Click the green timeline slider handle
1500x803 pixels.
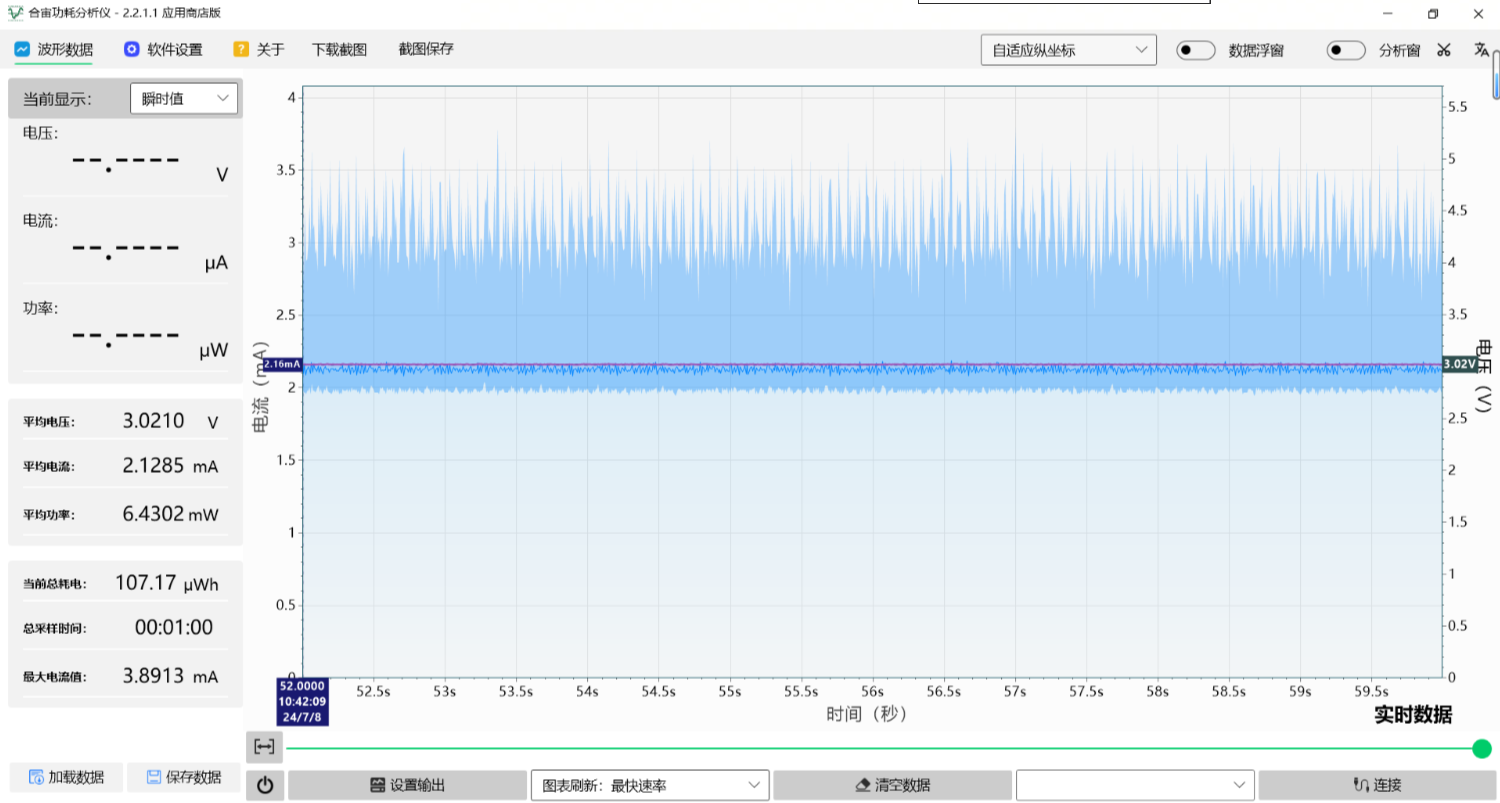(1482, 748)
